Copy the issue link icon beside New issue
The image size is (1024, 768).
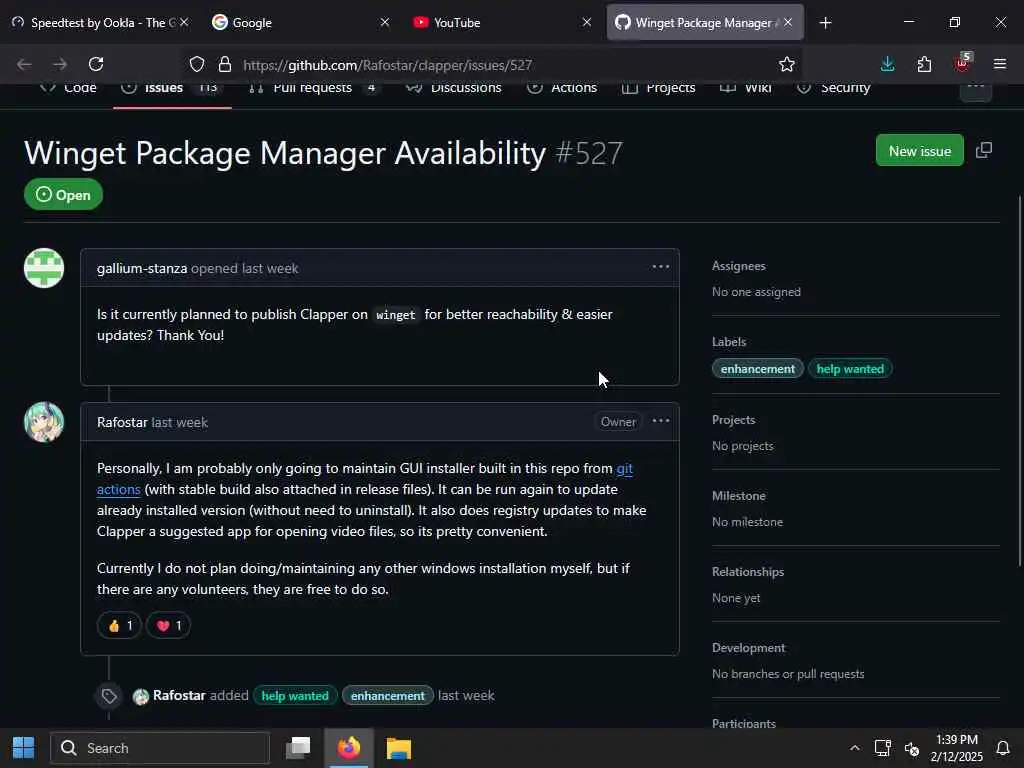(984, 150)
